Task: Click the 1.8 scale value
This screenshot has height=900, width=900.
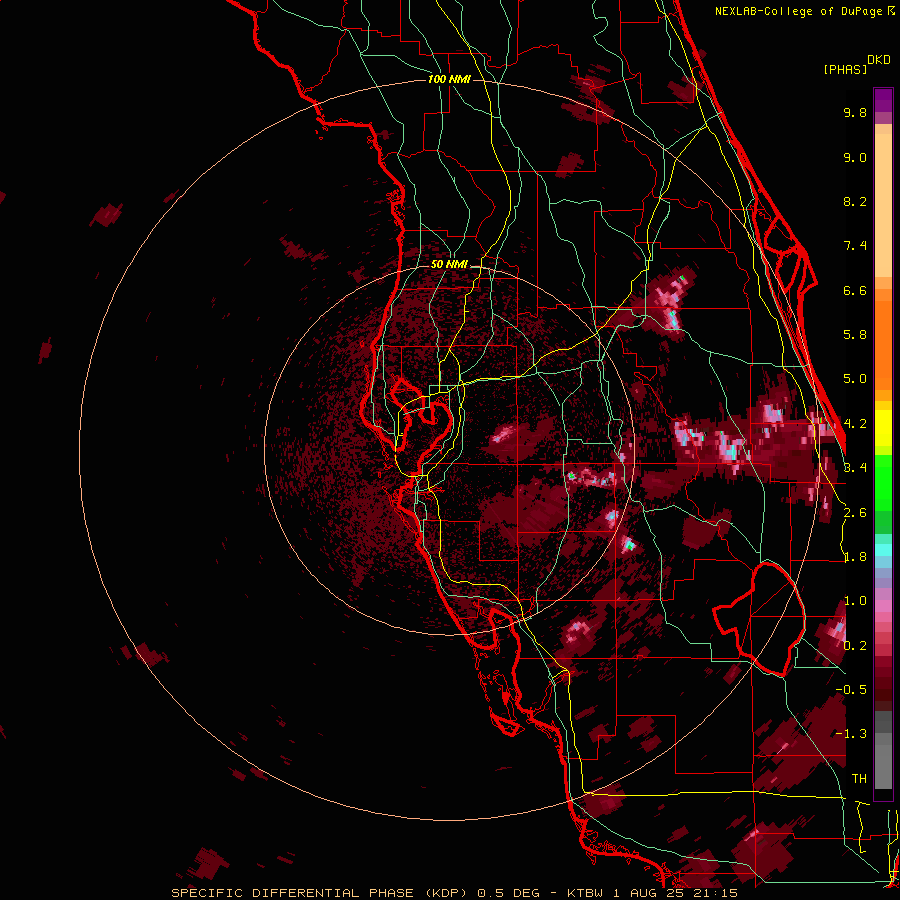Action: point(855,557)
